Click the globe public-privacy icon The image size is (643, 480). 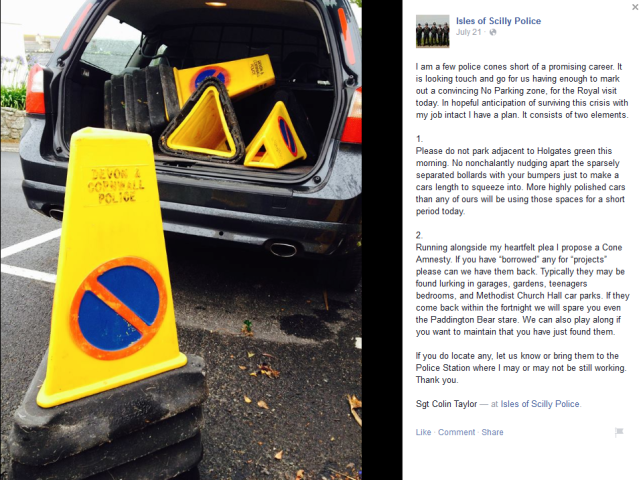pyautogui.click(x=493, y=32)
